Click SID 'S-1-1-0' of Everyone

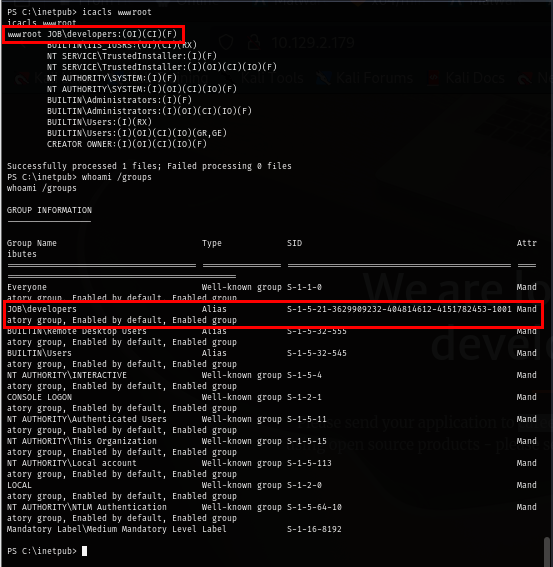coord(304,287)
